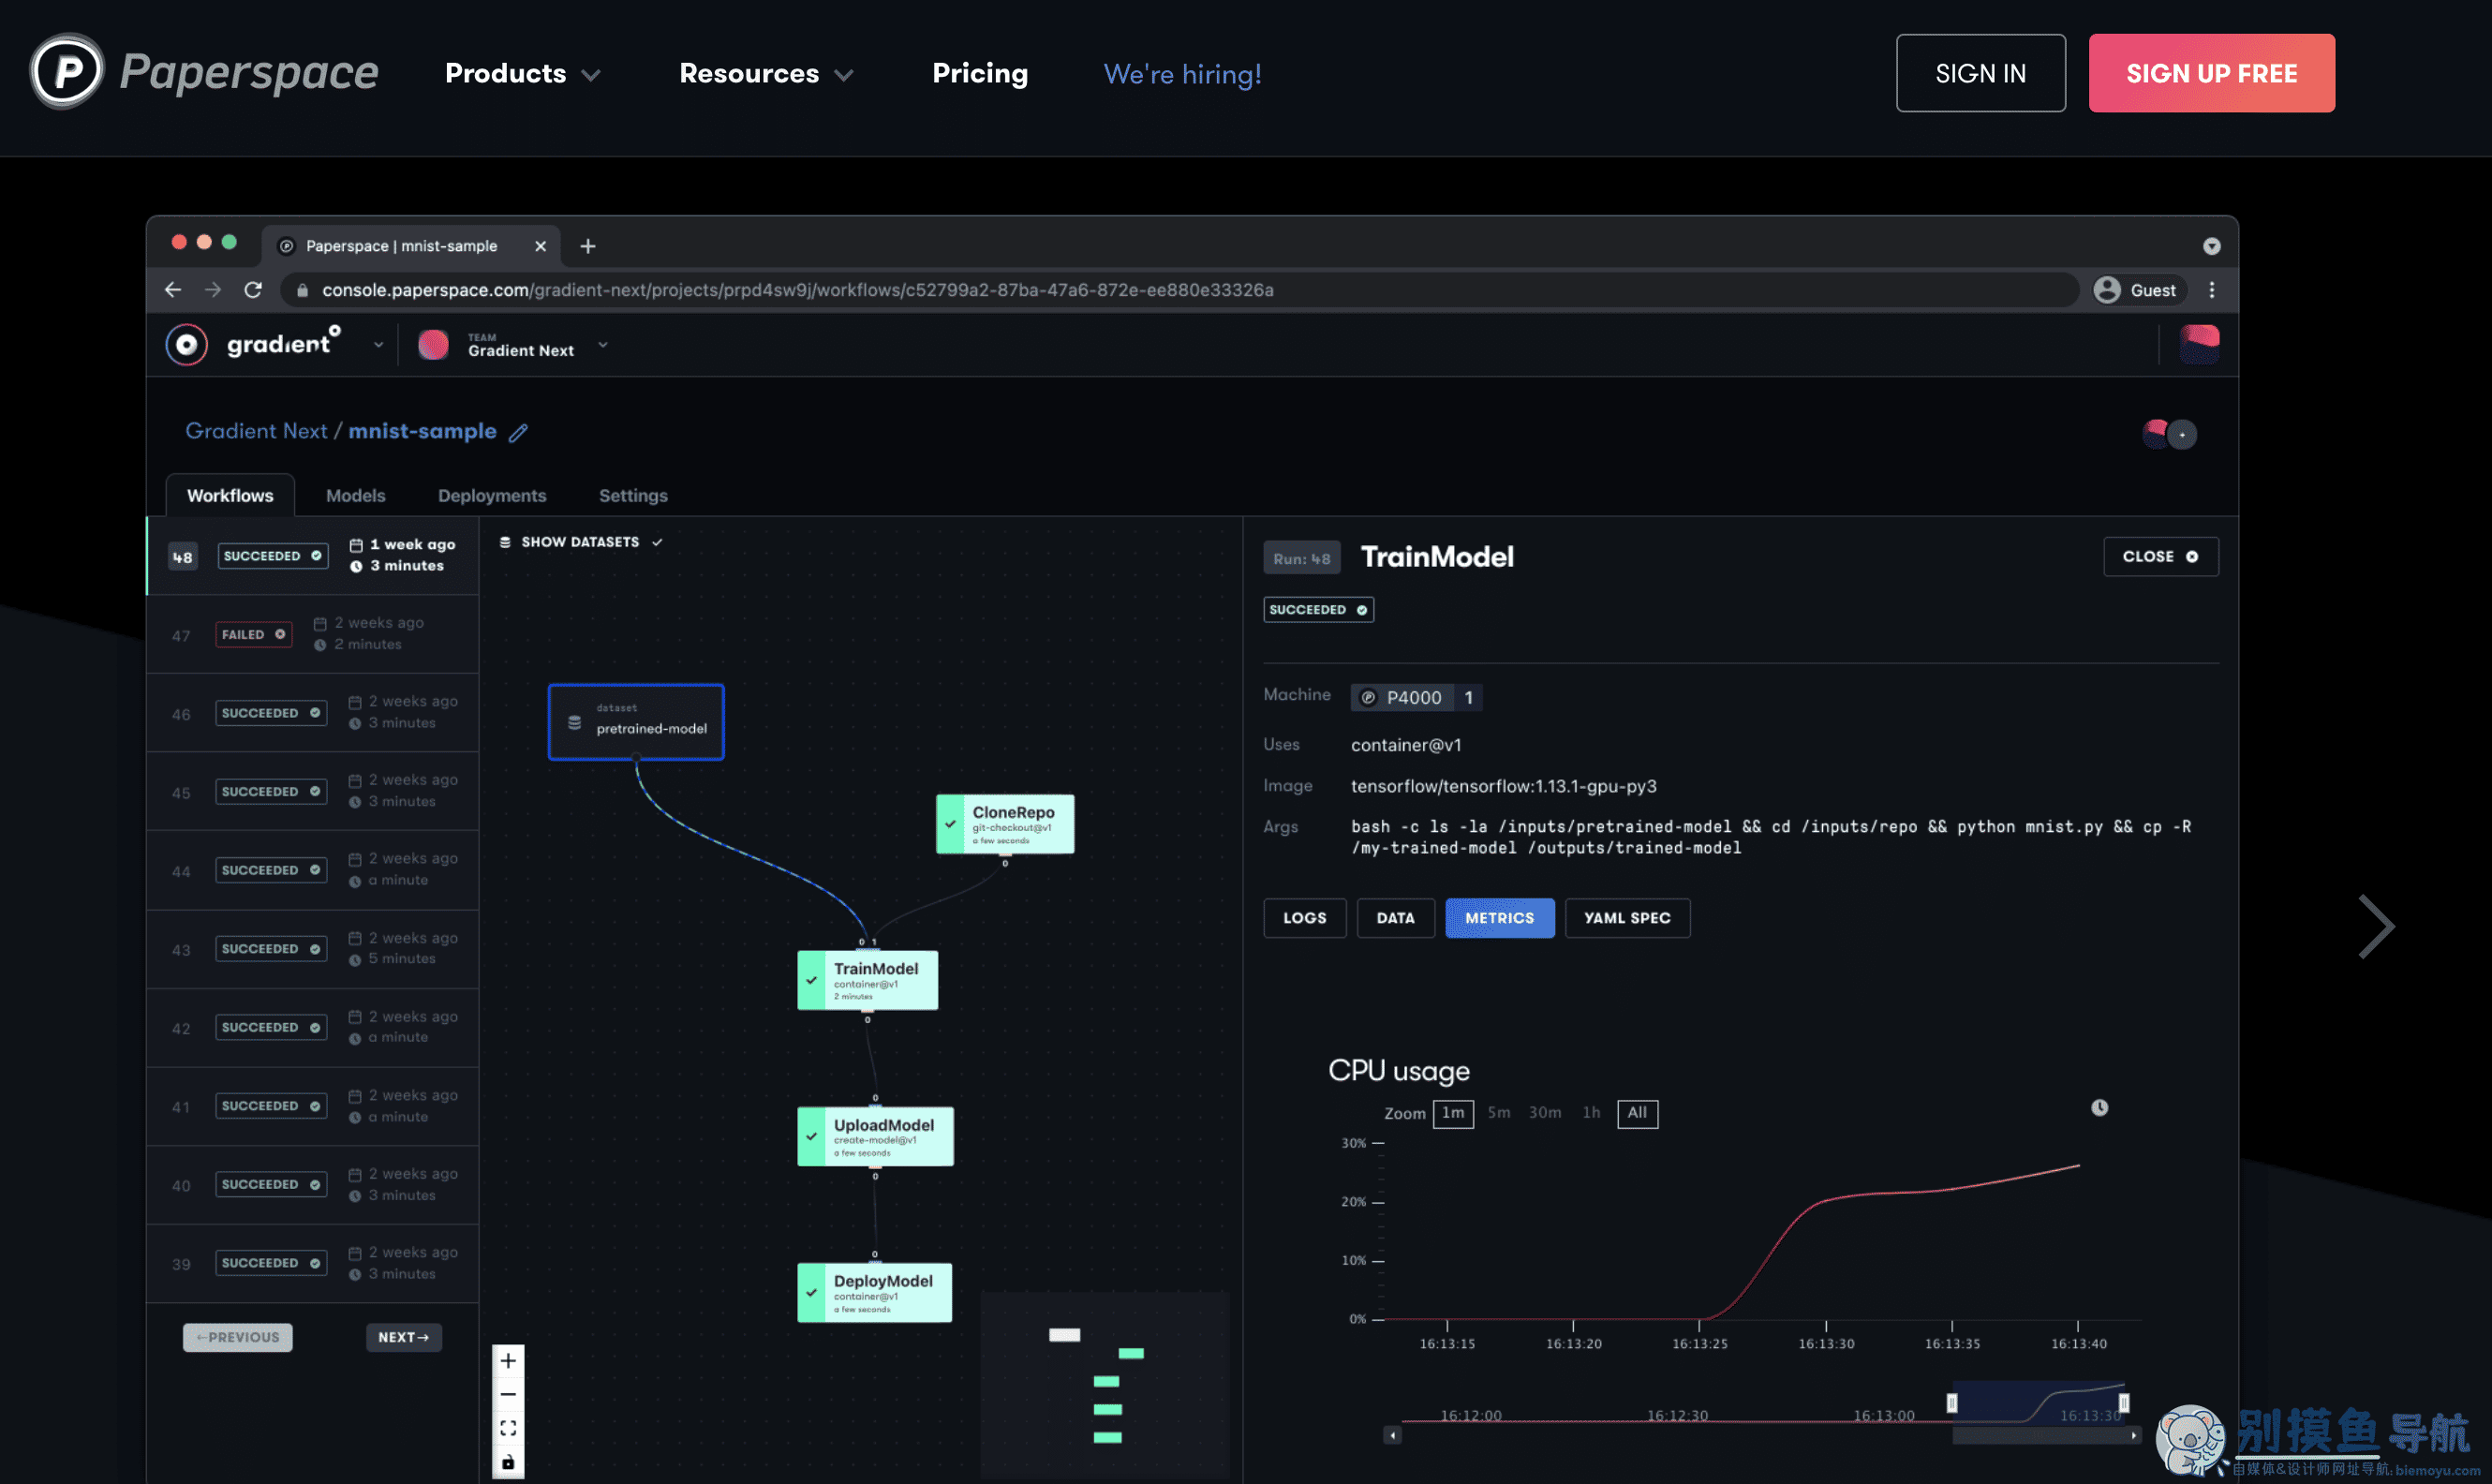The image size is (2492, 1484).
Task: Set chart zoom to 1m
Action: click(x=1453, y=1113)
